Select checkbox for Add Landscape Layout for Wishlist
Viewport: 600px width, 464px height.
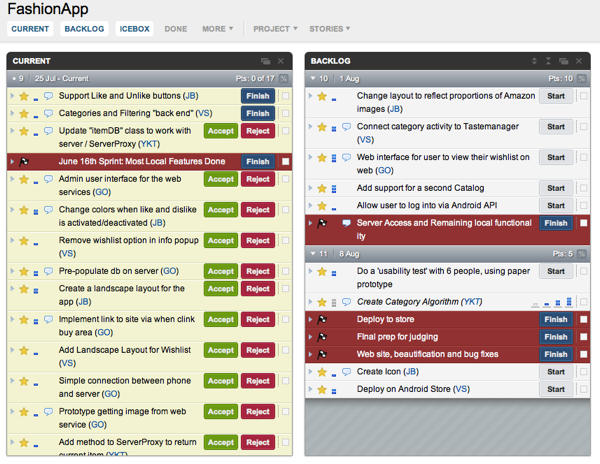[x=285, y=350]
